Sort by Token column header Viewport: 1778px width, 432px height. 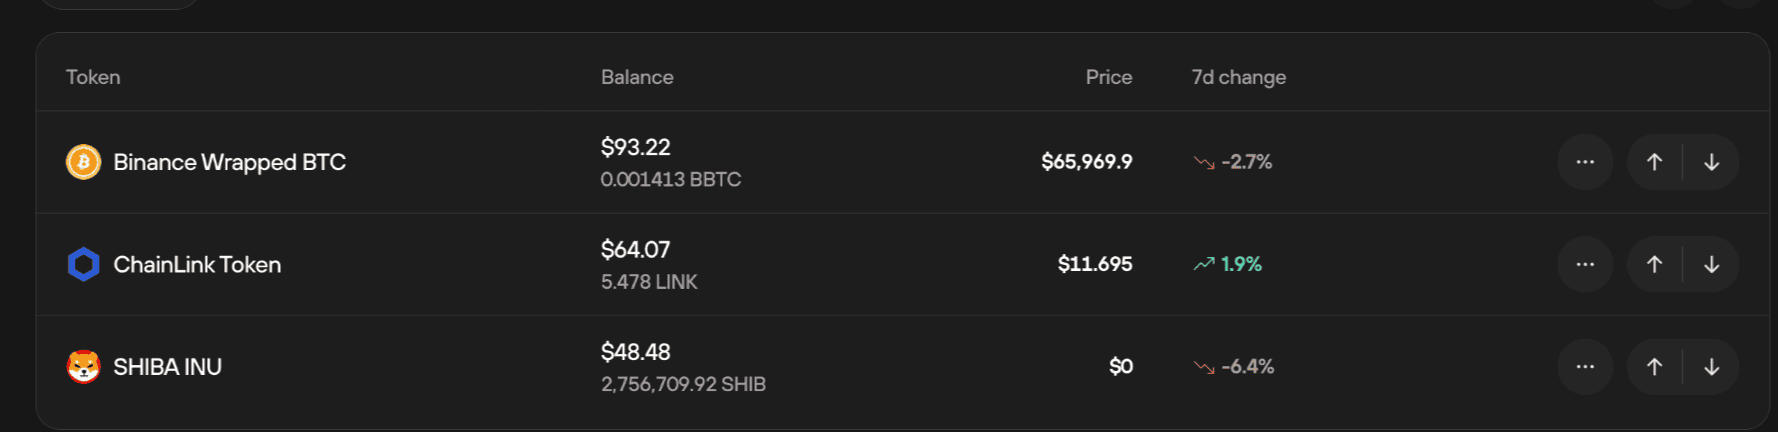(x=93, y=77)
